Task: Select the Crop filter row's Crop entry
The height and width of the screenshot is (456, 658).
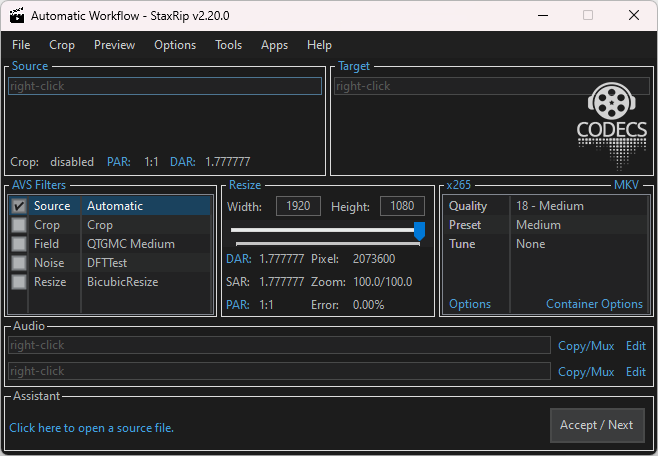Action: [100, 225]
